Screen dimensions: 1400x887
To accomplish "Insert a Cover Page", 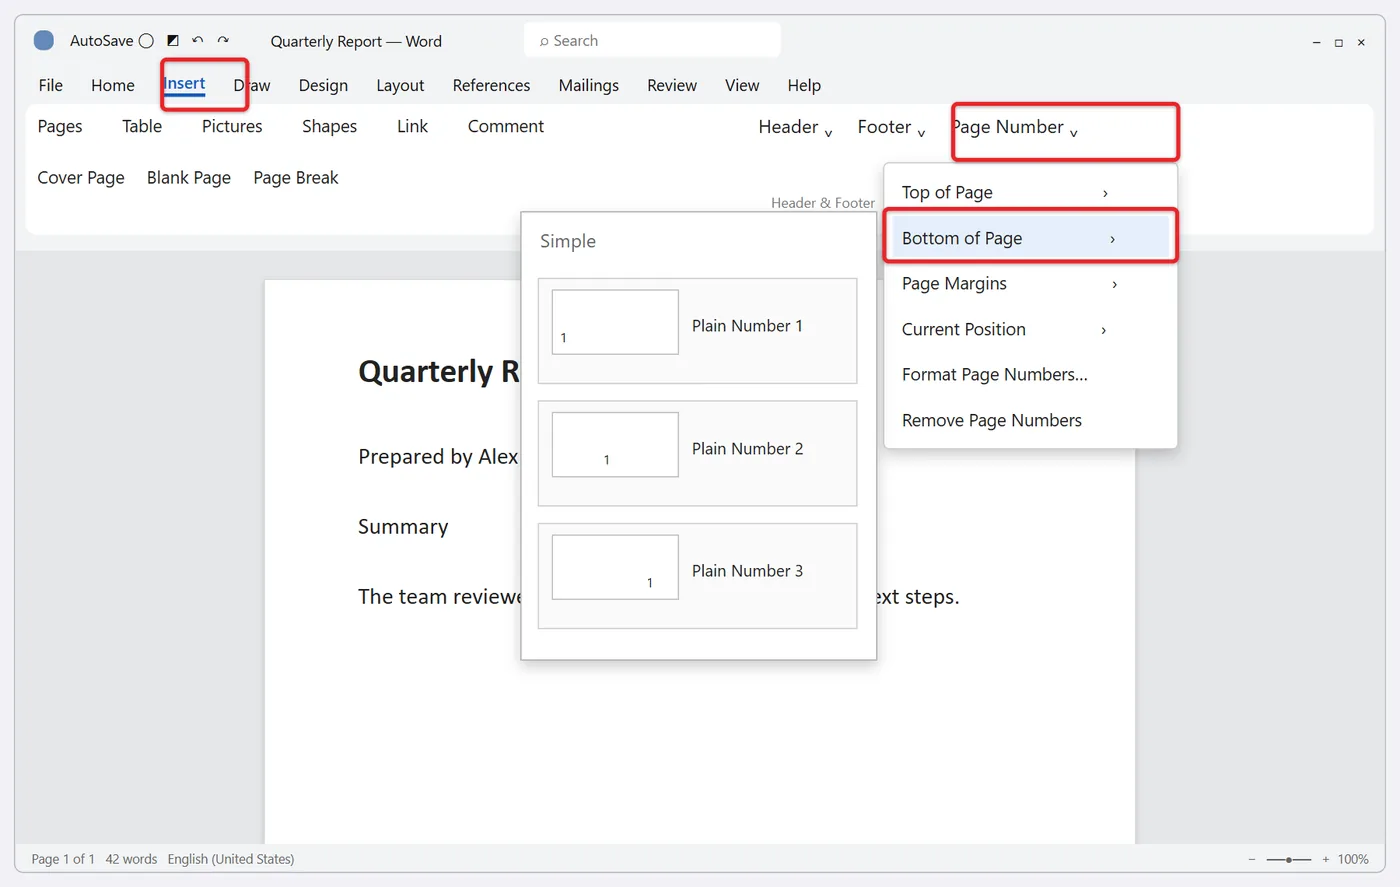I will [81, 178].
